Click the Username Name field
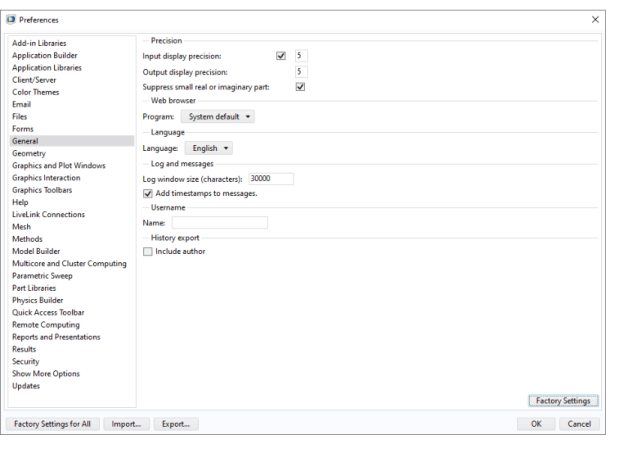This screenshot has height=465, width=623. (x=220, y=223)
